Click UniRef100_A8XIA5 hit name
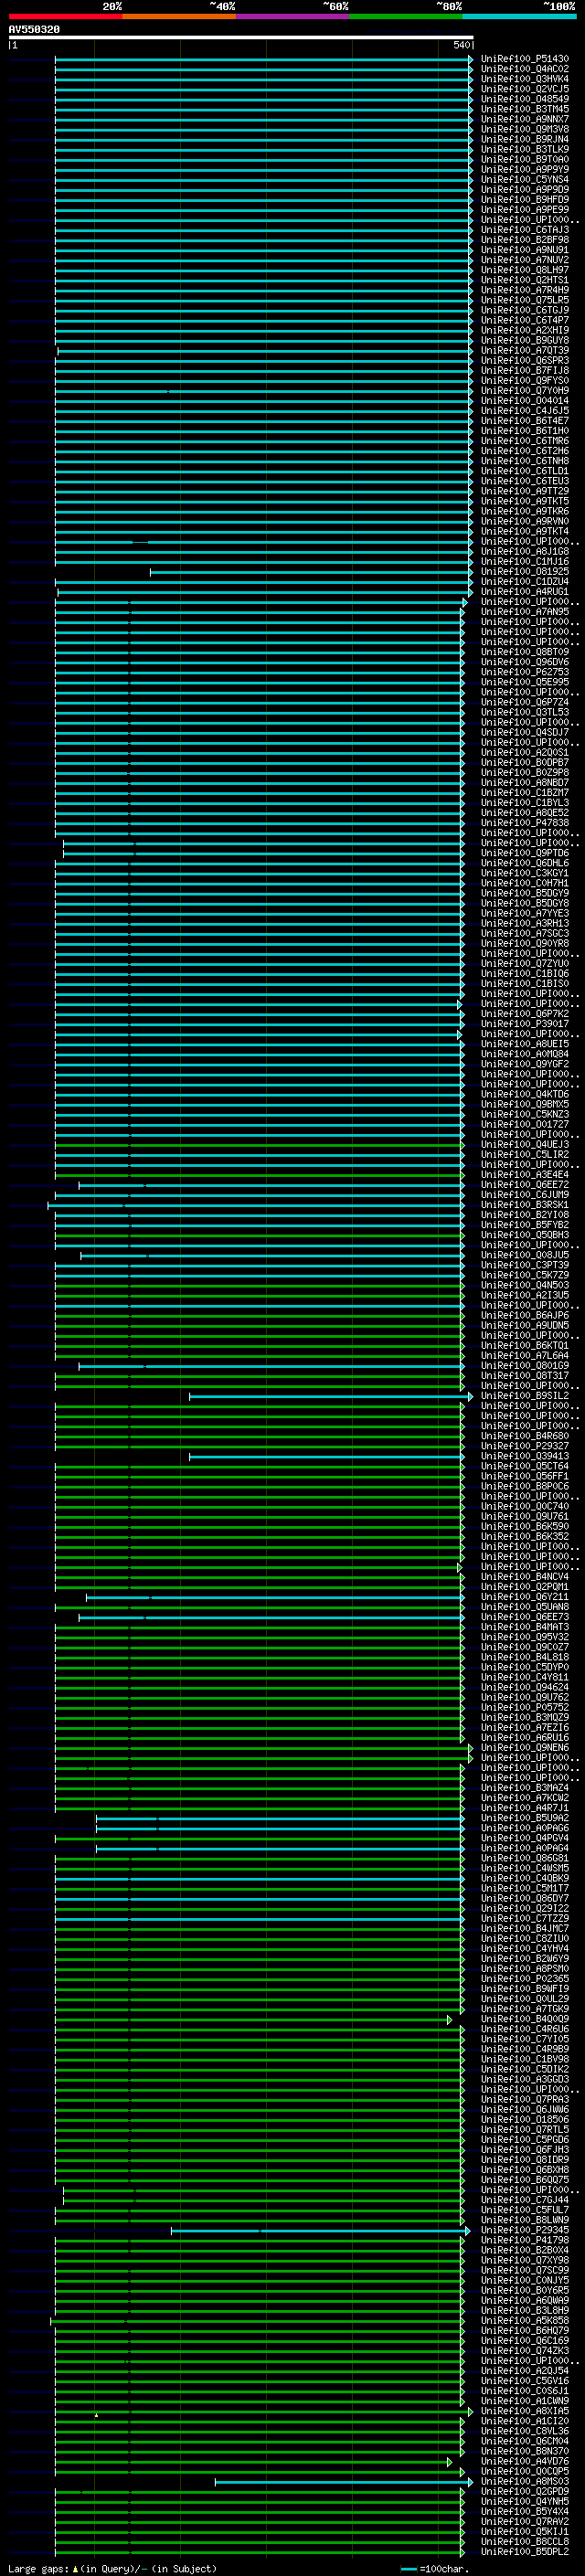Screen dimensions: 585x2576 click(x=525, y=2411)
